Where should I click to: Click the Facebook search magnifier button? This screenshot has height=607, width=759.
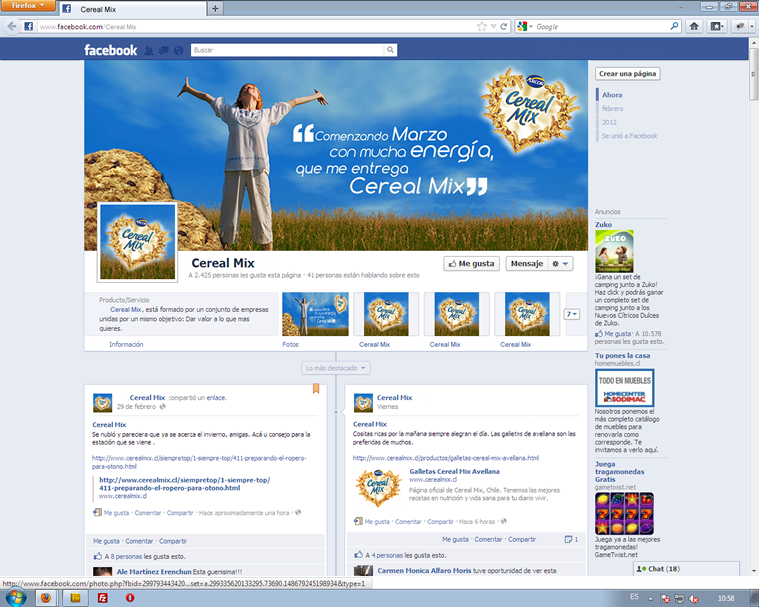[x=390, y=50]
